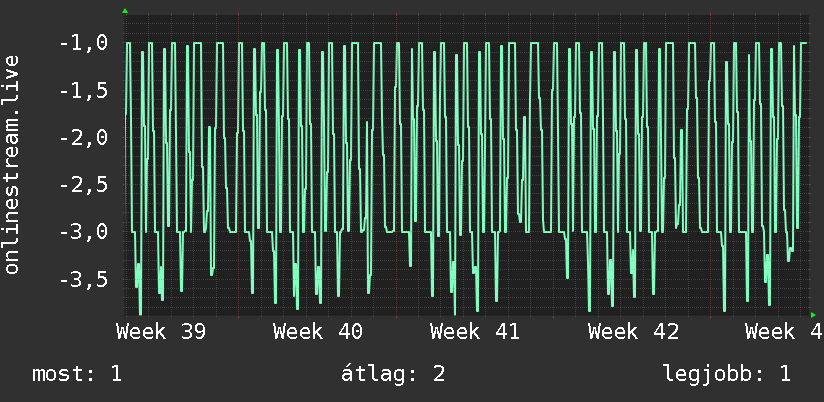Click the 'Week 40' x-axis label
The image size is (824, 402).
(318, 332)
